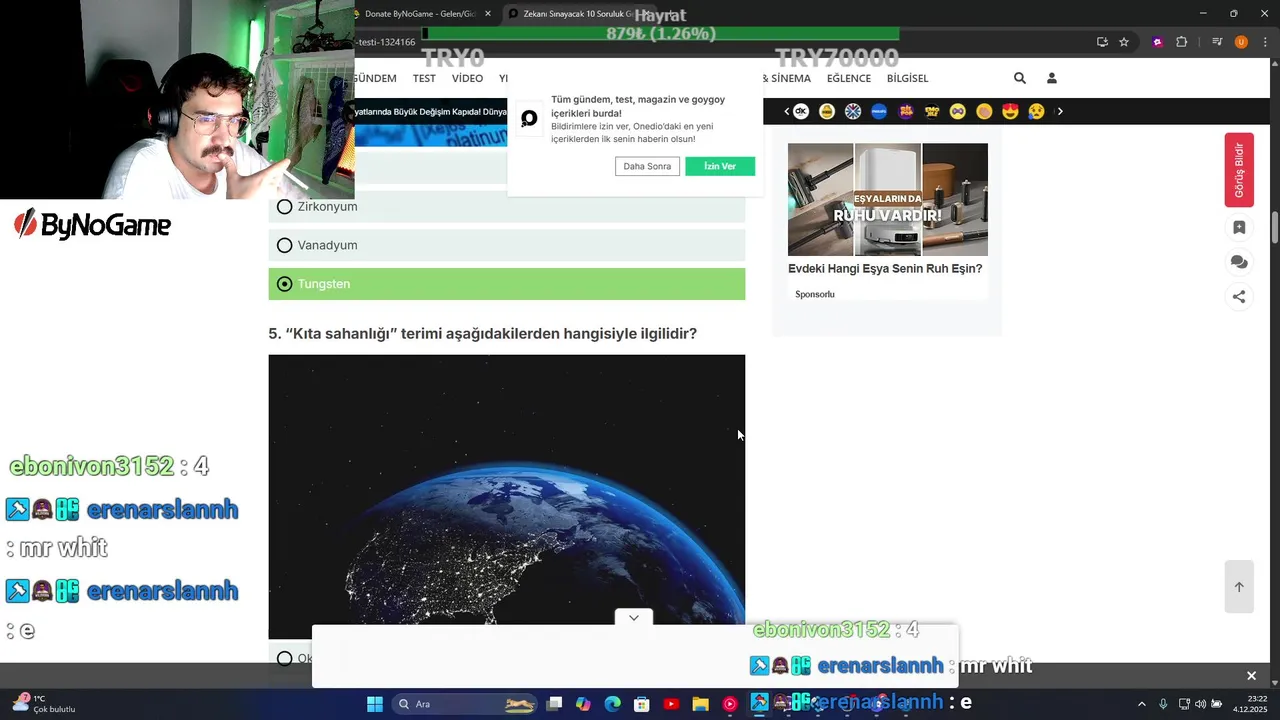Open the Onedio site search icon
Image resolution: width=1280 pixels, height=720 pixels.
click(x=1019, y=78)
